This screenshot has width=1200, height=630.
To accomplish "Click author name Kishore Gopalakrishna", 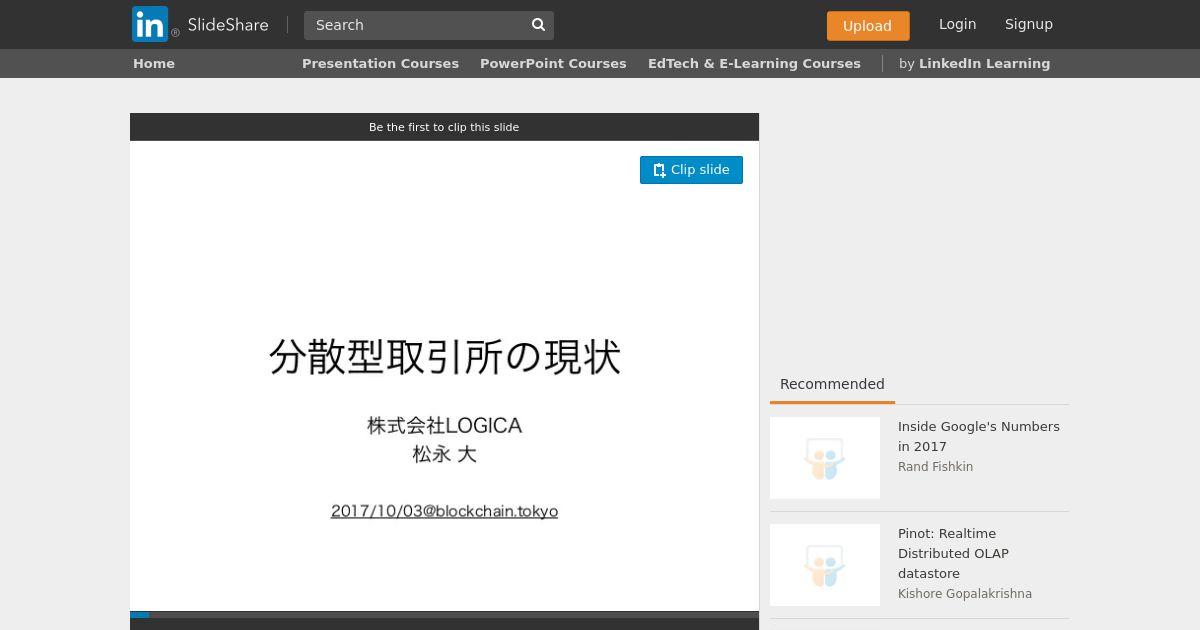I will click(965, 594).
